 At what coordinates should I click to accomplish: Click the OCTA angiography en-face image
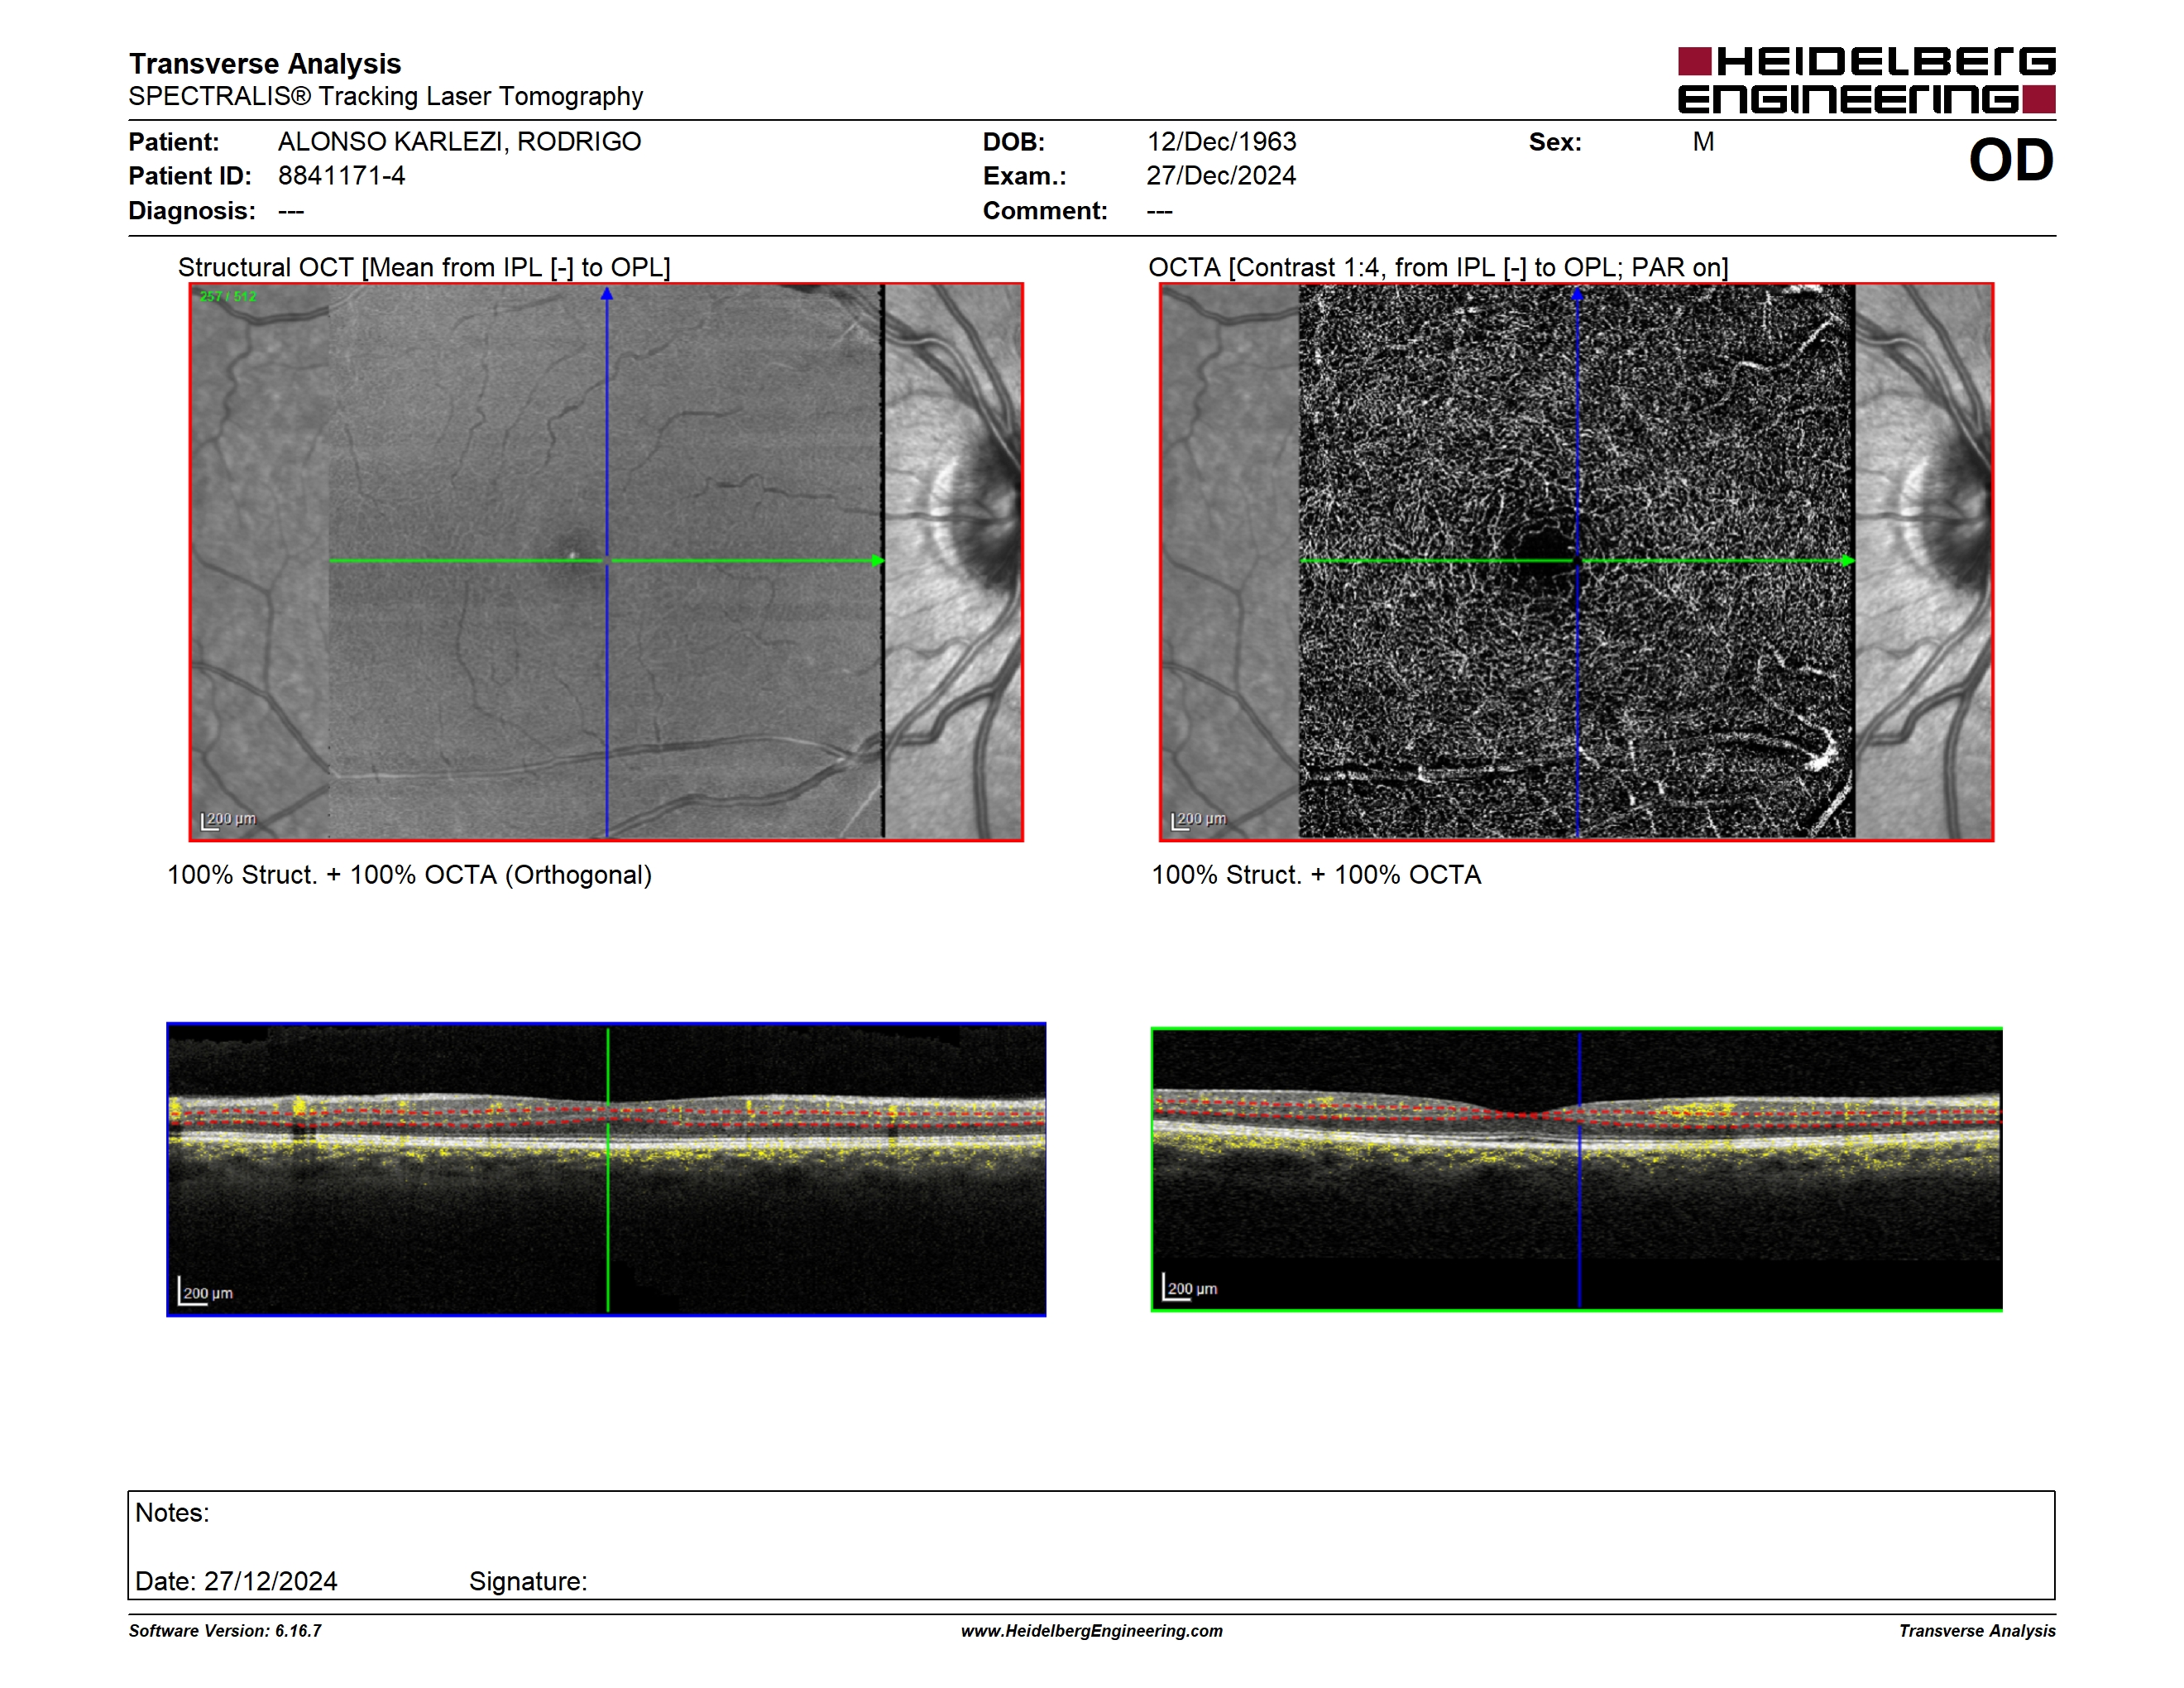point(1576,562)
